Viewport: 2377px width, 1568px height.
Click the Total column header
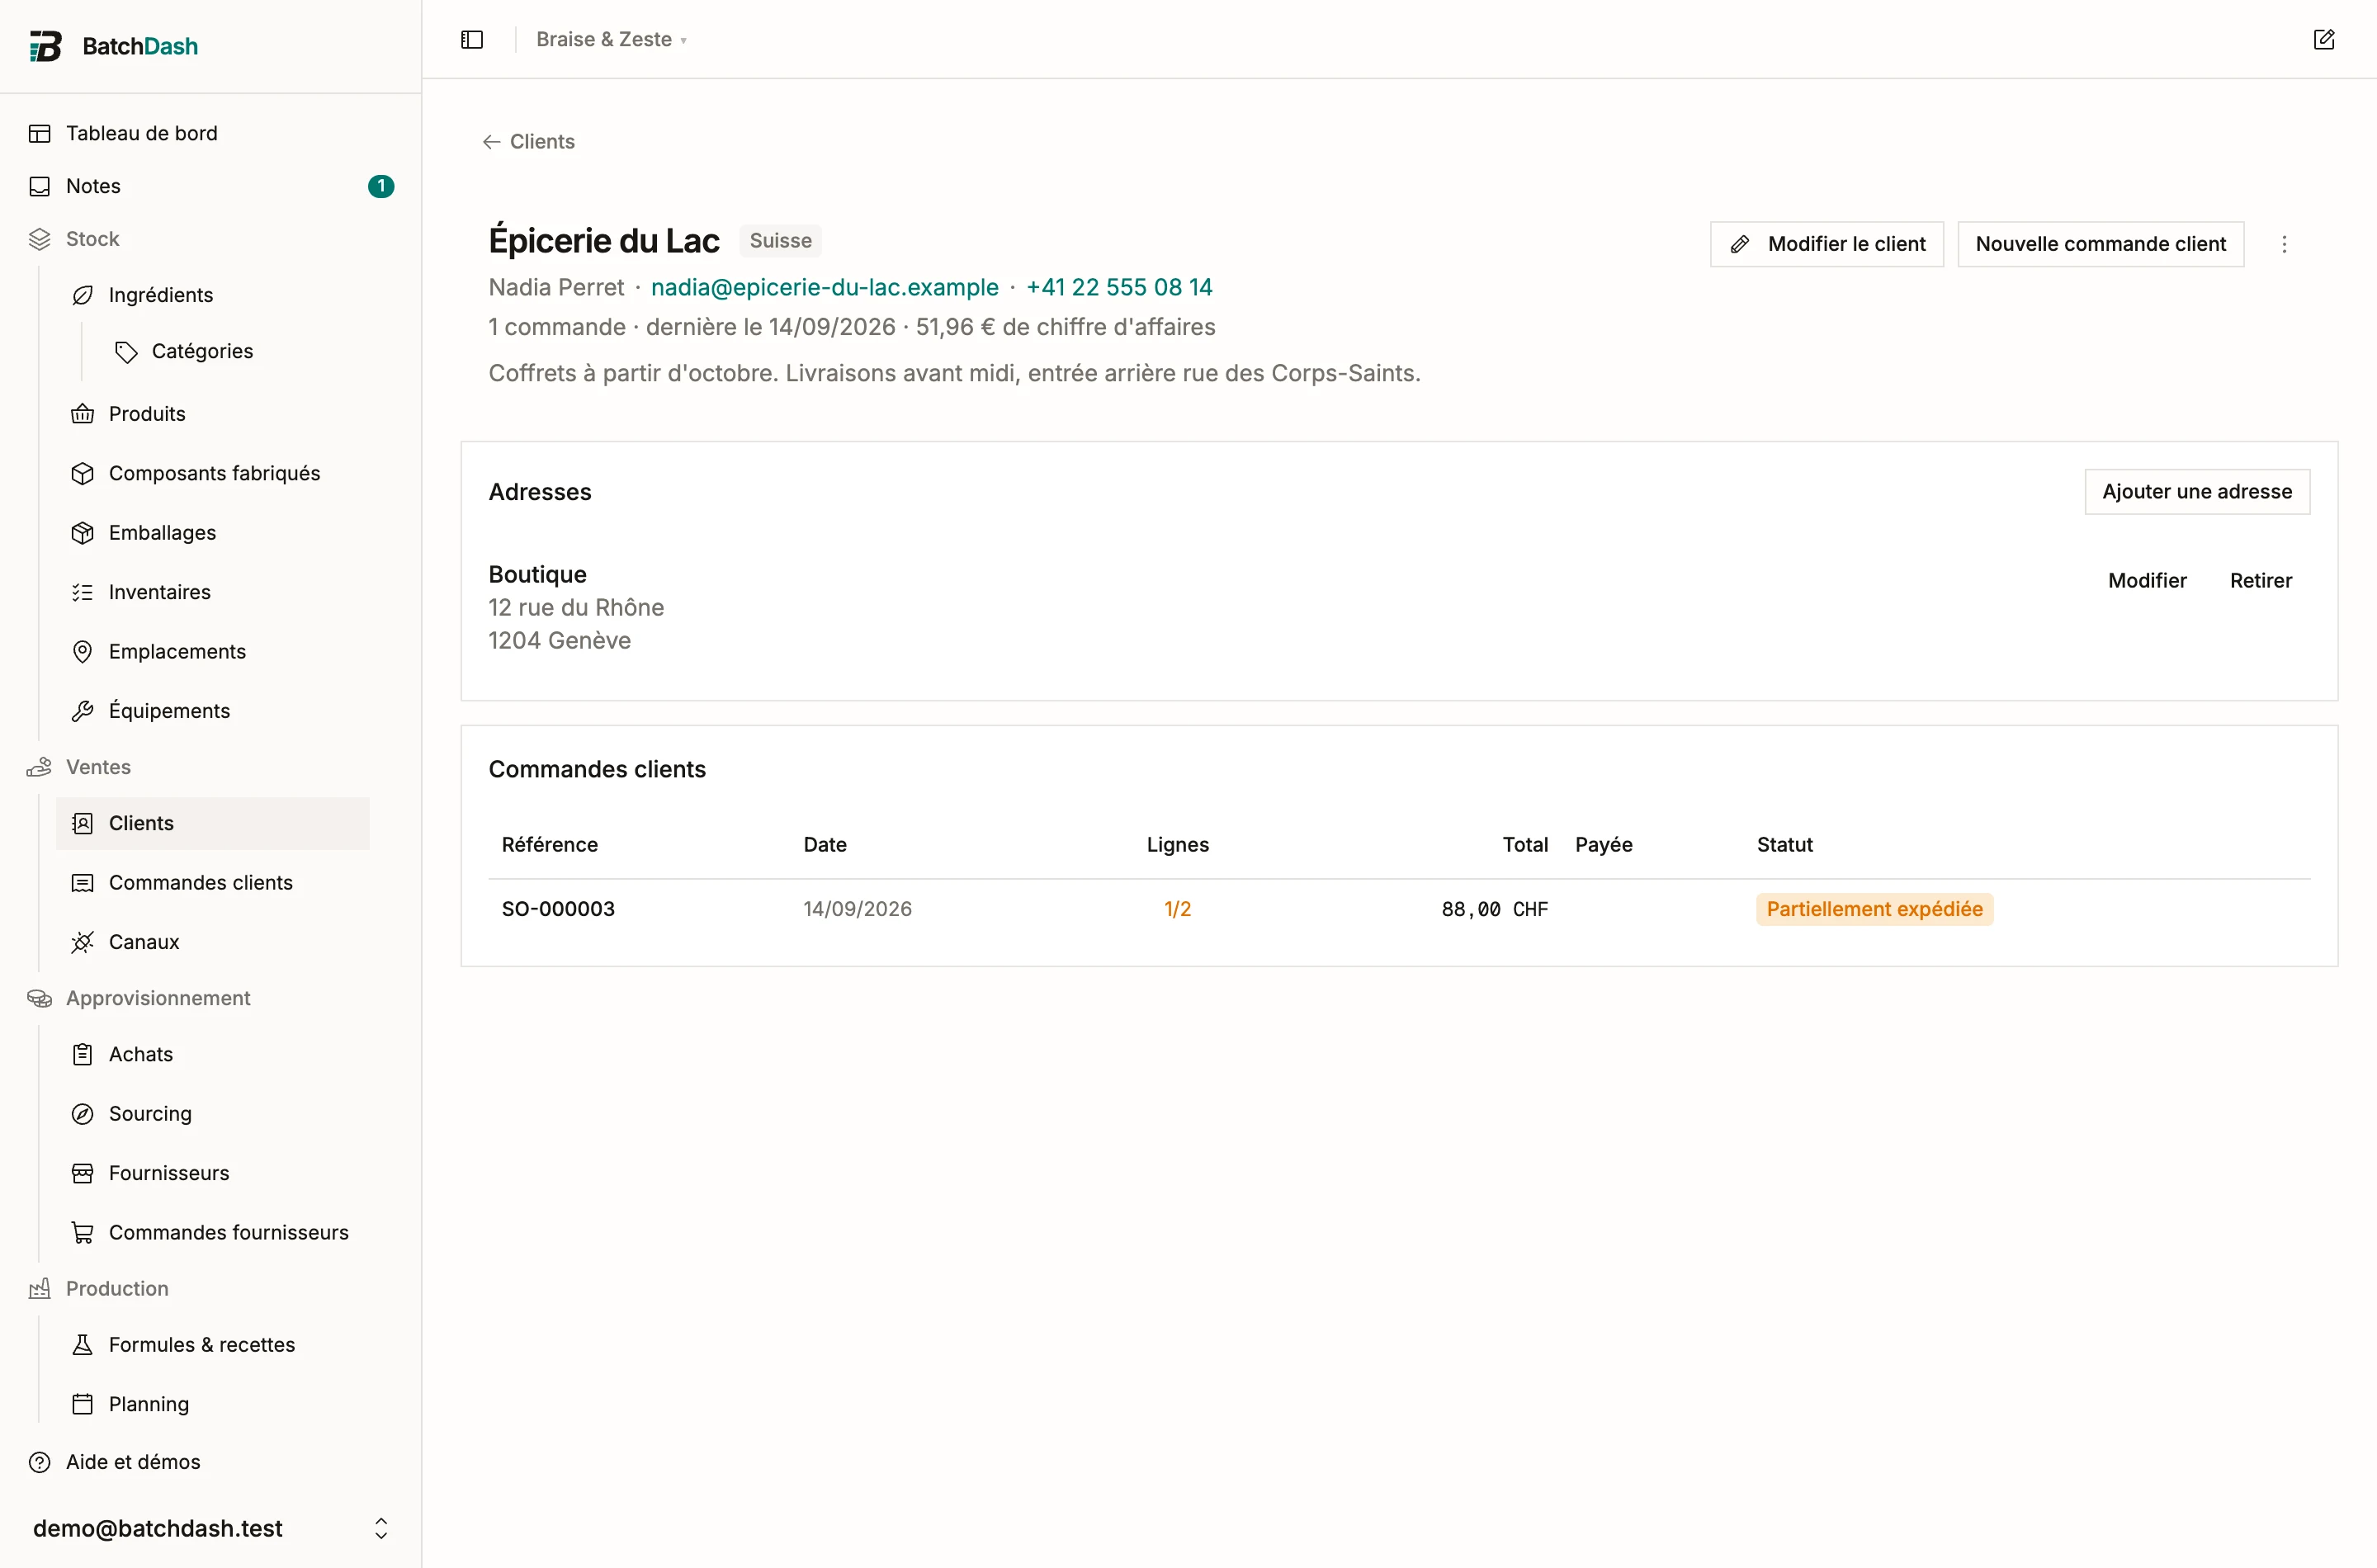(x=1525, y=845)
